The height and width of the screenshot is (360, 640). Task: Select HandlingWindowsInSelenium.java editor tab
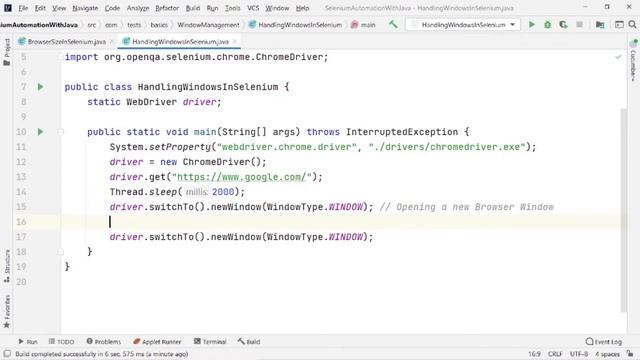coord(180,42)
